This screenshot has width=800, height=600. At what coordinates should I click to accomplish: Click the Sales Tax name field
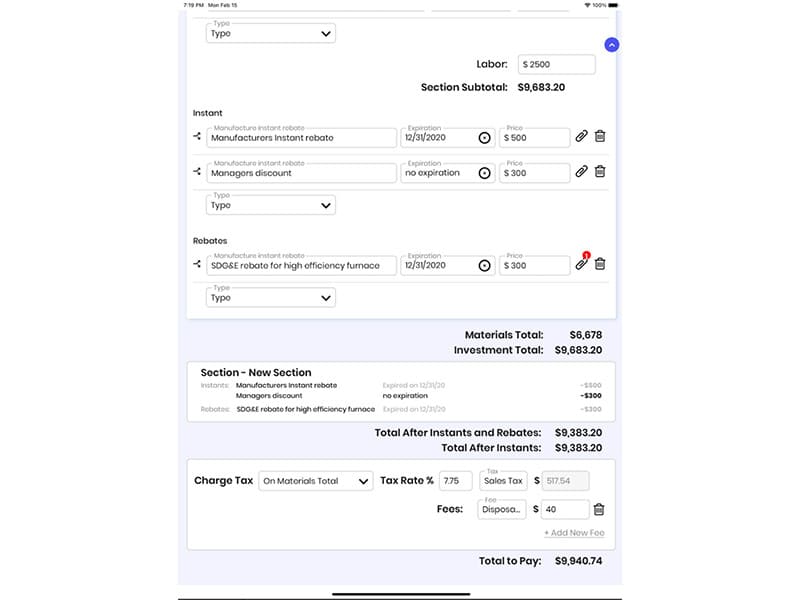502,481
